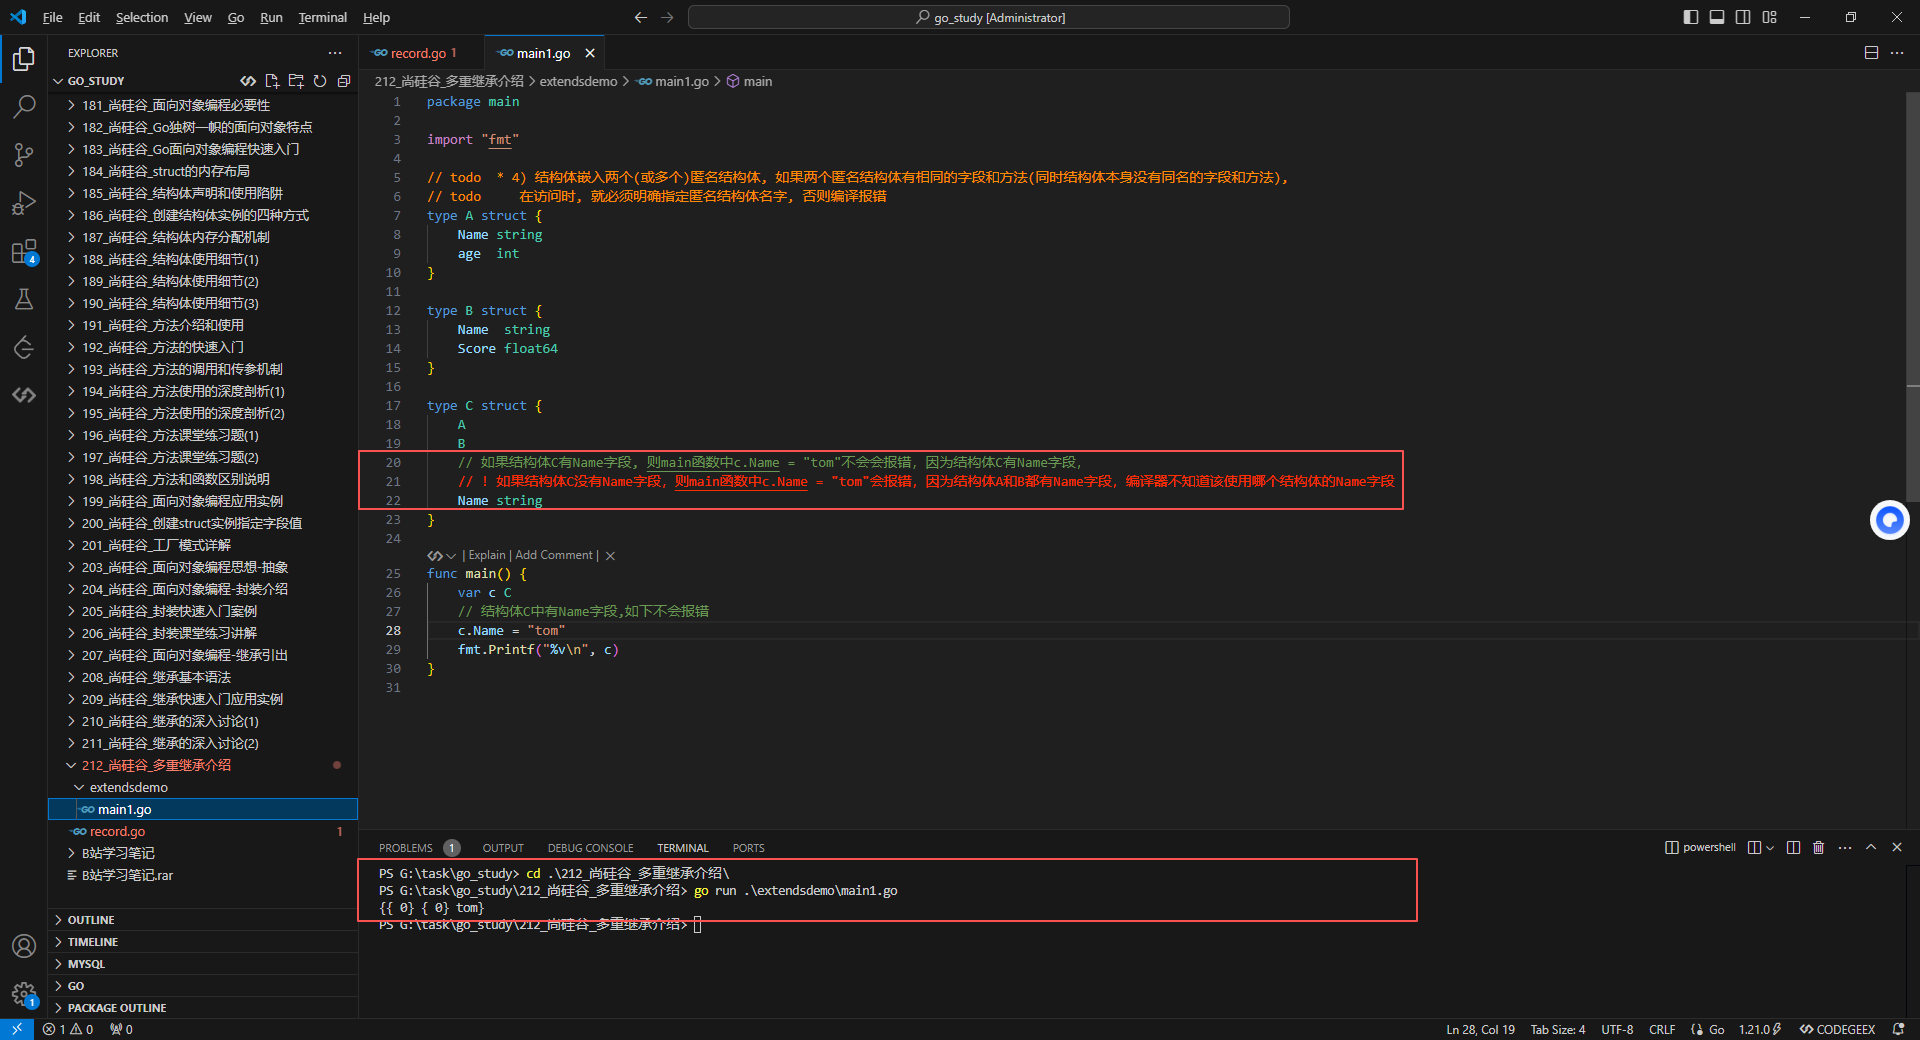Click Add Comment code lens link
This screenshot has width=1920, height=1040.
[554, 555]
